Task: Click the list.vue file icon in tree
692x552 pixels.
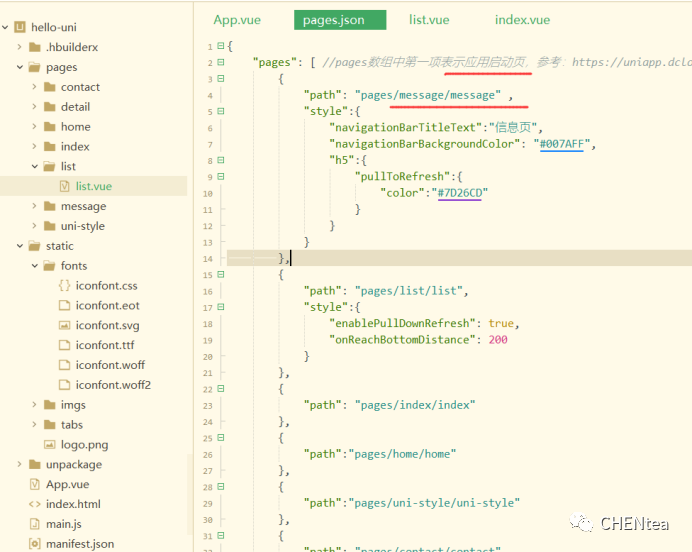Action: 65,186
